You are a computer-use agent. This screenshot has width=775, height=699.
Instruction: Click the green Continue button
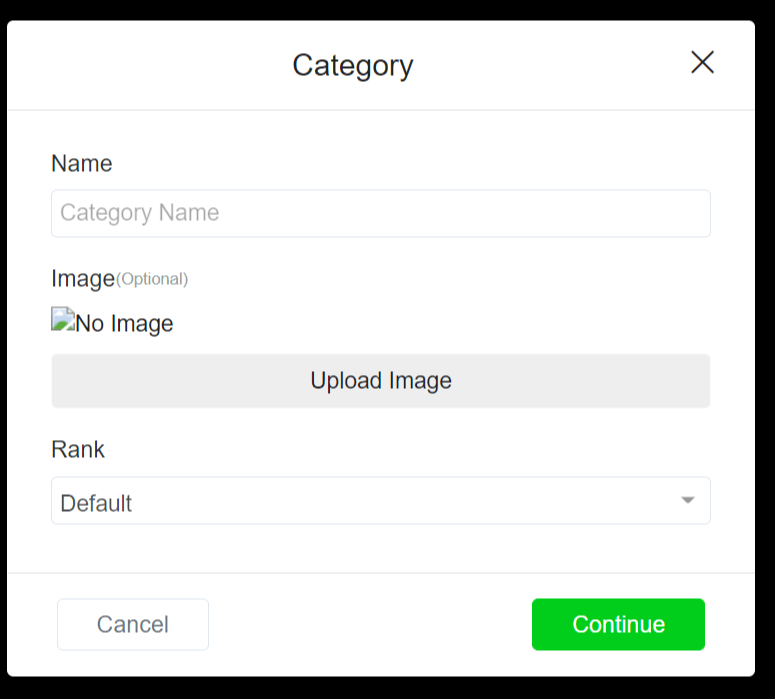click(x=618, y=624)
